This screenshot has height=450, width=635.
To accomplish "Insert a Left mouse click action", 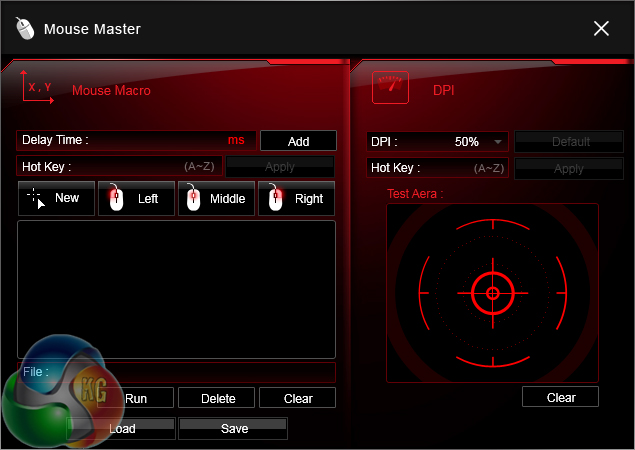I will click(x=136, y=198).
